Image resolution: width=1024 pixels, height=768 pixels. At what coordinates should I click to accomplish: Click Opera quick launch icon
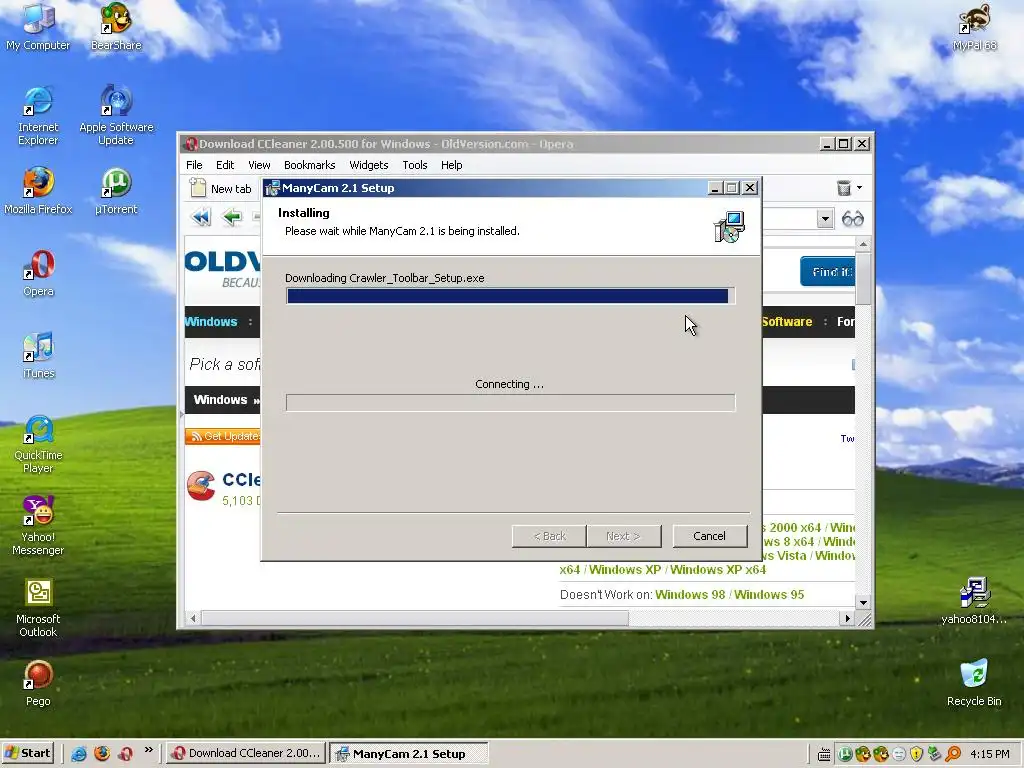coord(125,754)
